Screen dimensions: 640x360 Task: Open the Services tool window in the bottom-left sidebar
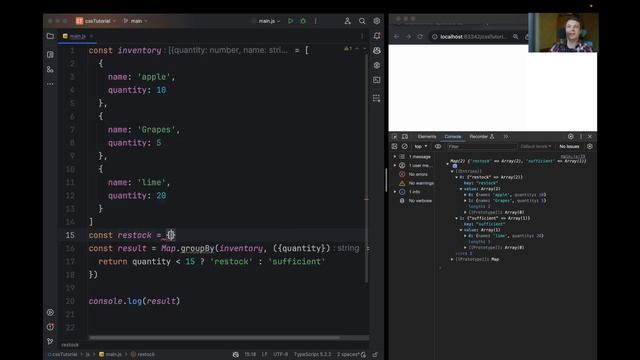click(50, 312)
